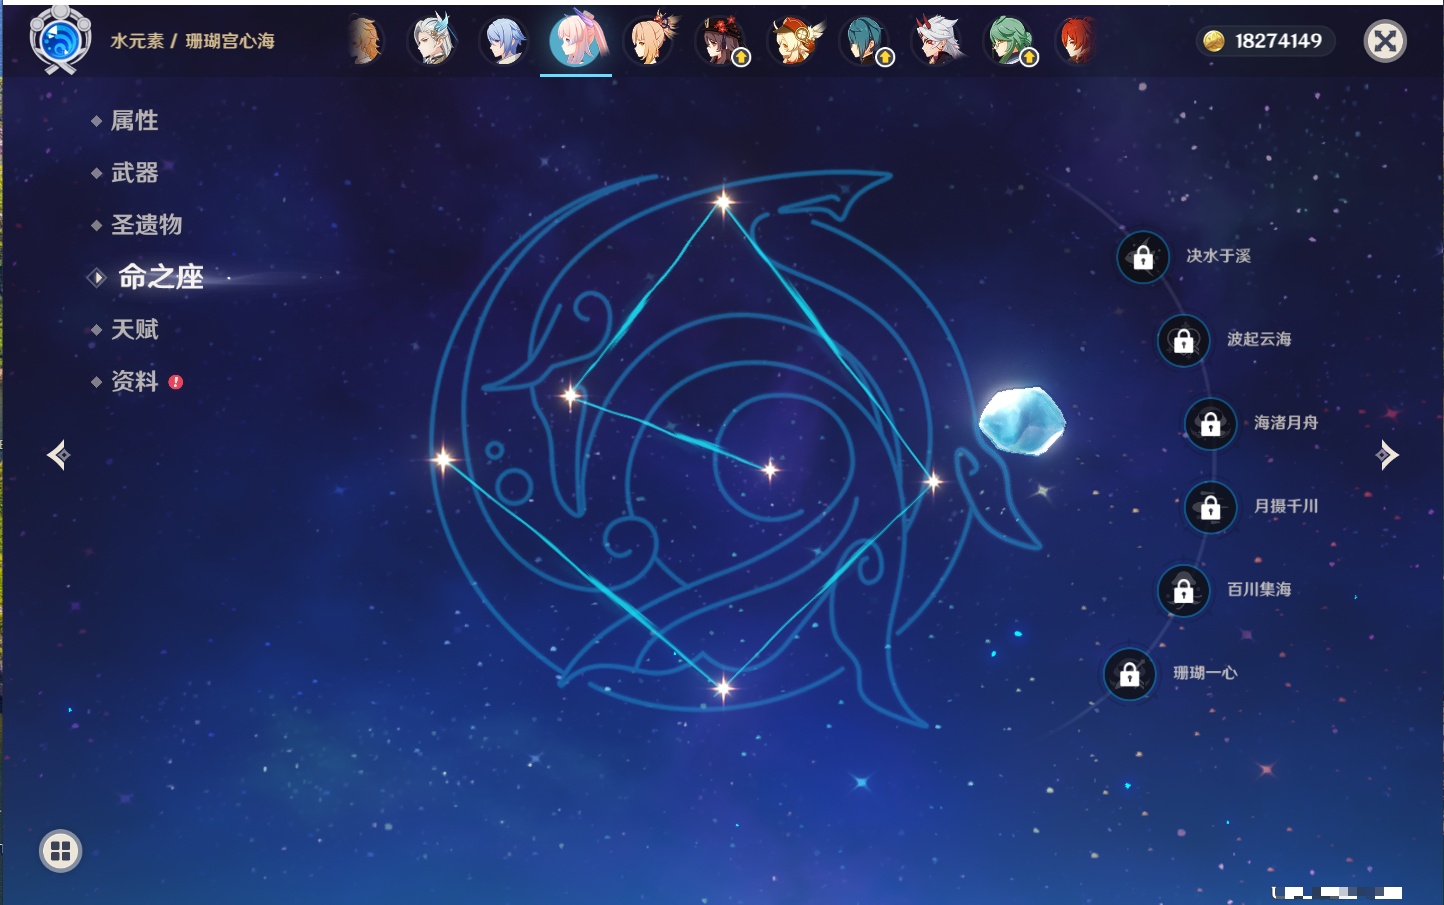Open the grid menu button at bottom-left

60,851
